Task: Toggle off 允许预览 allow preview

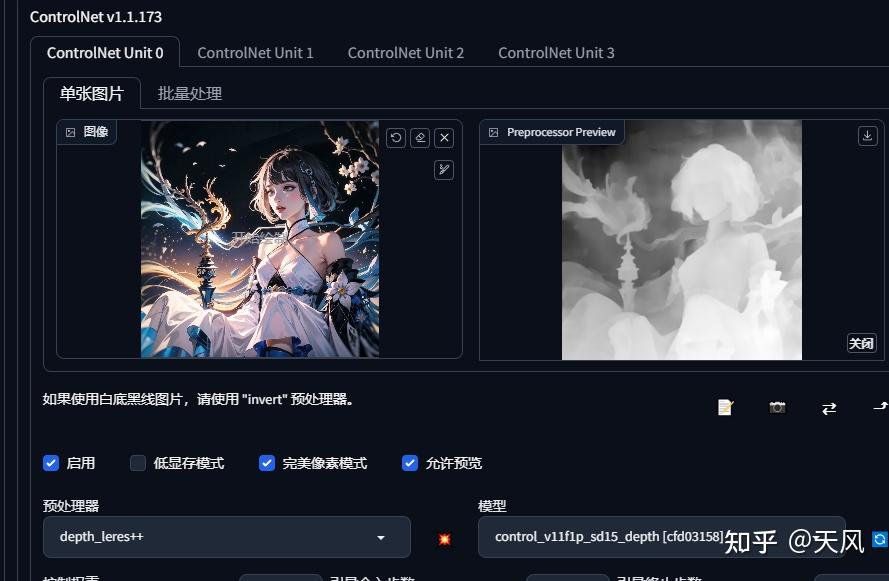Action: coord(410,463)
